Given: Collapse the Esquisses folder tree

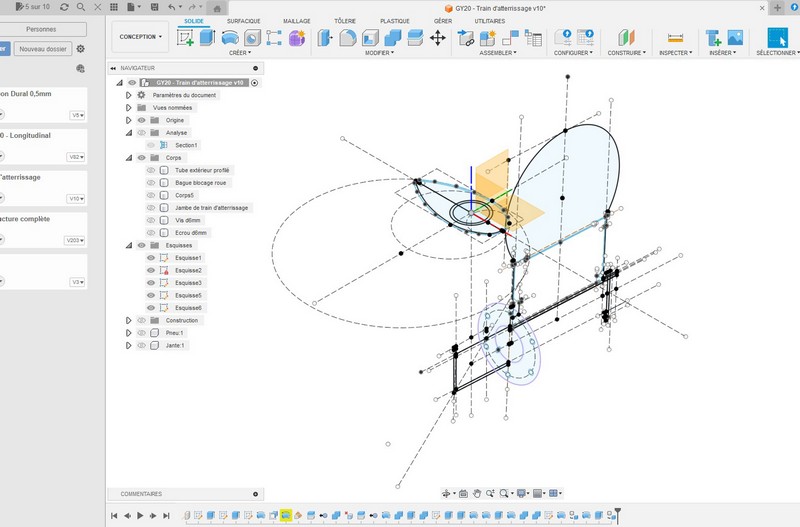Looking at the screenshot, I should pyautogui.click(x=129, y=245).
